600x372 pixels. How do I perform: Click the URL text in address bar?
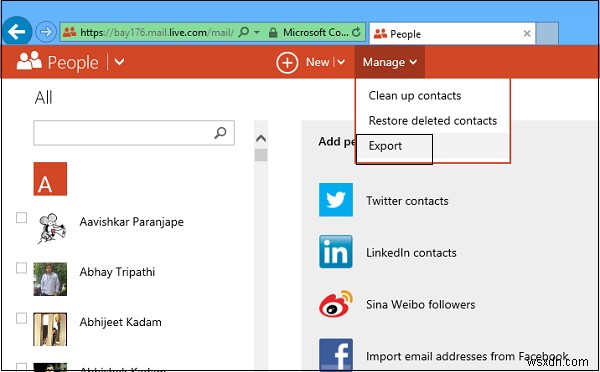tap(157, 33)
